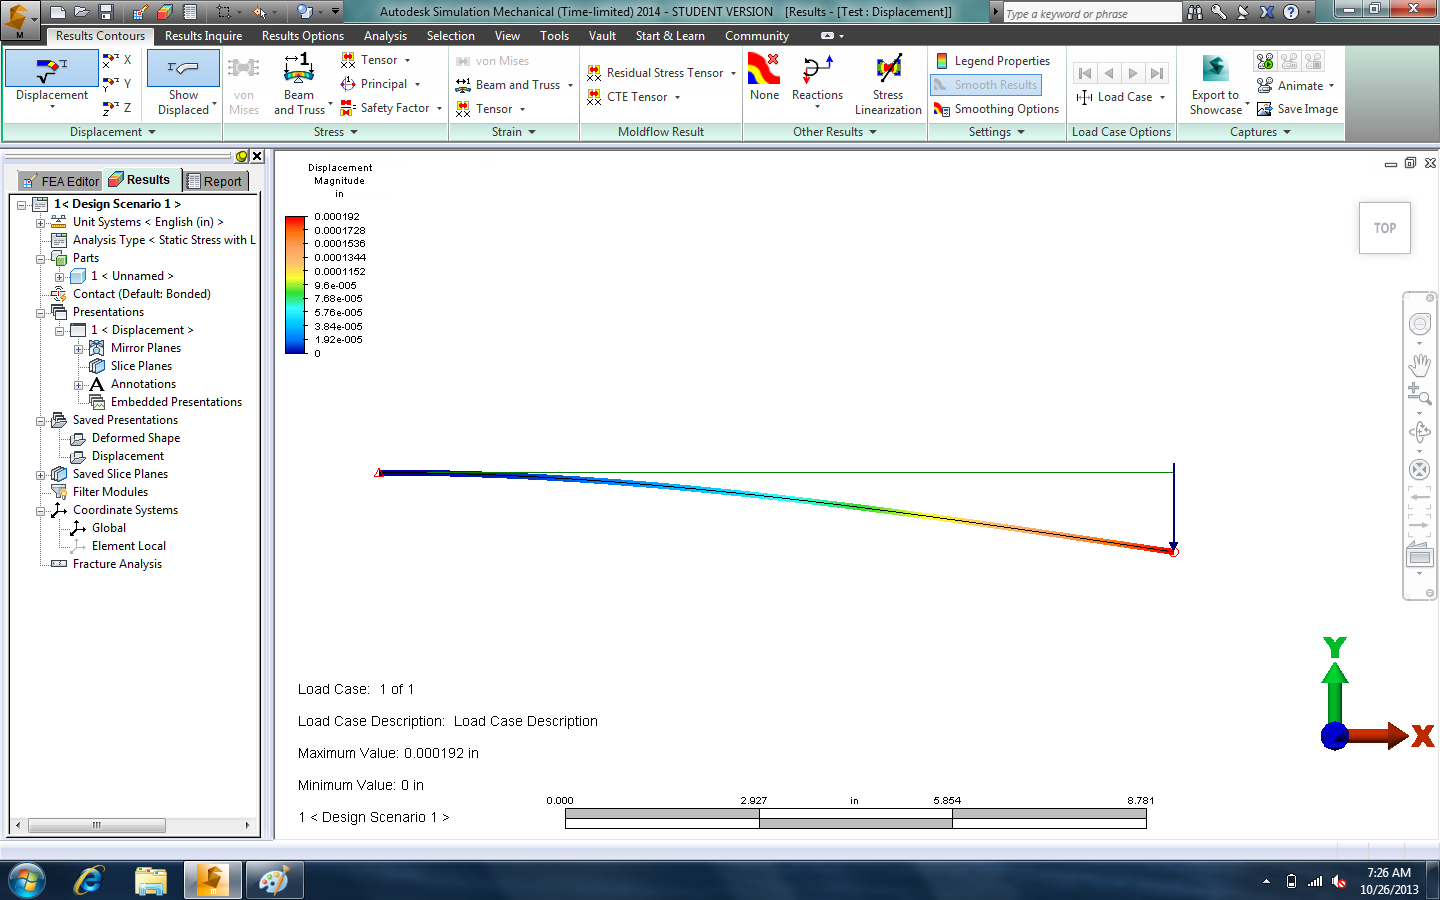Screen dimensions: 1440x900
Task: Click the binoculars search icon
Action: (x=1195, y=12)
